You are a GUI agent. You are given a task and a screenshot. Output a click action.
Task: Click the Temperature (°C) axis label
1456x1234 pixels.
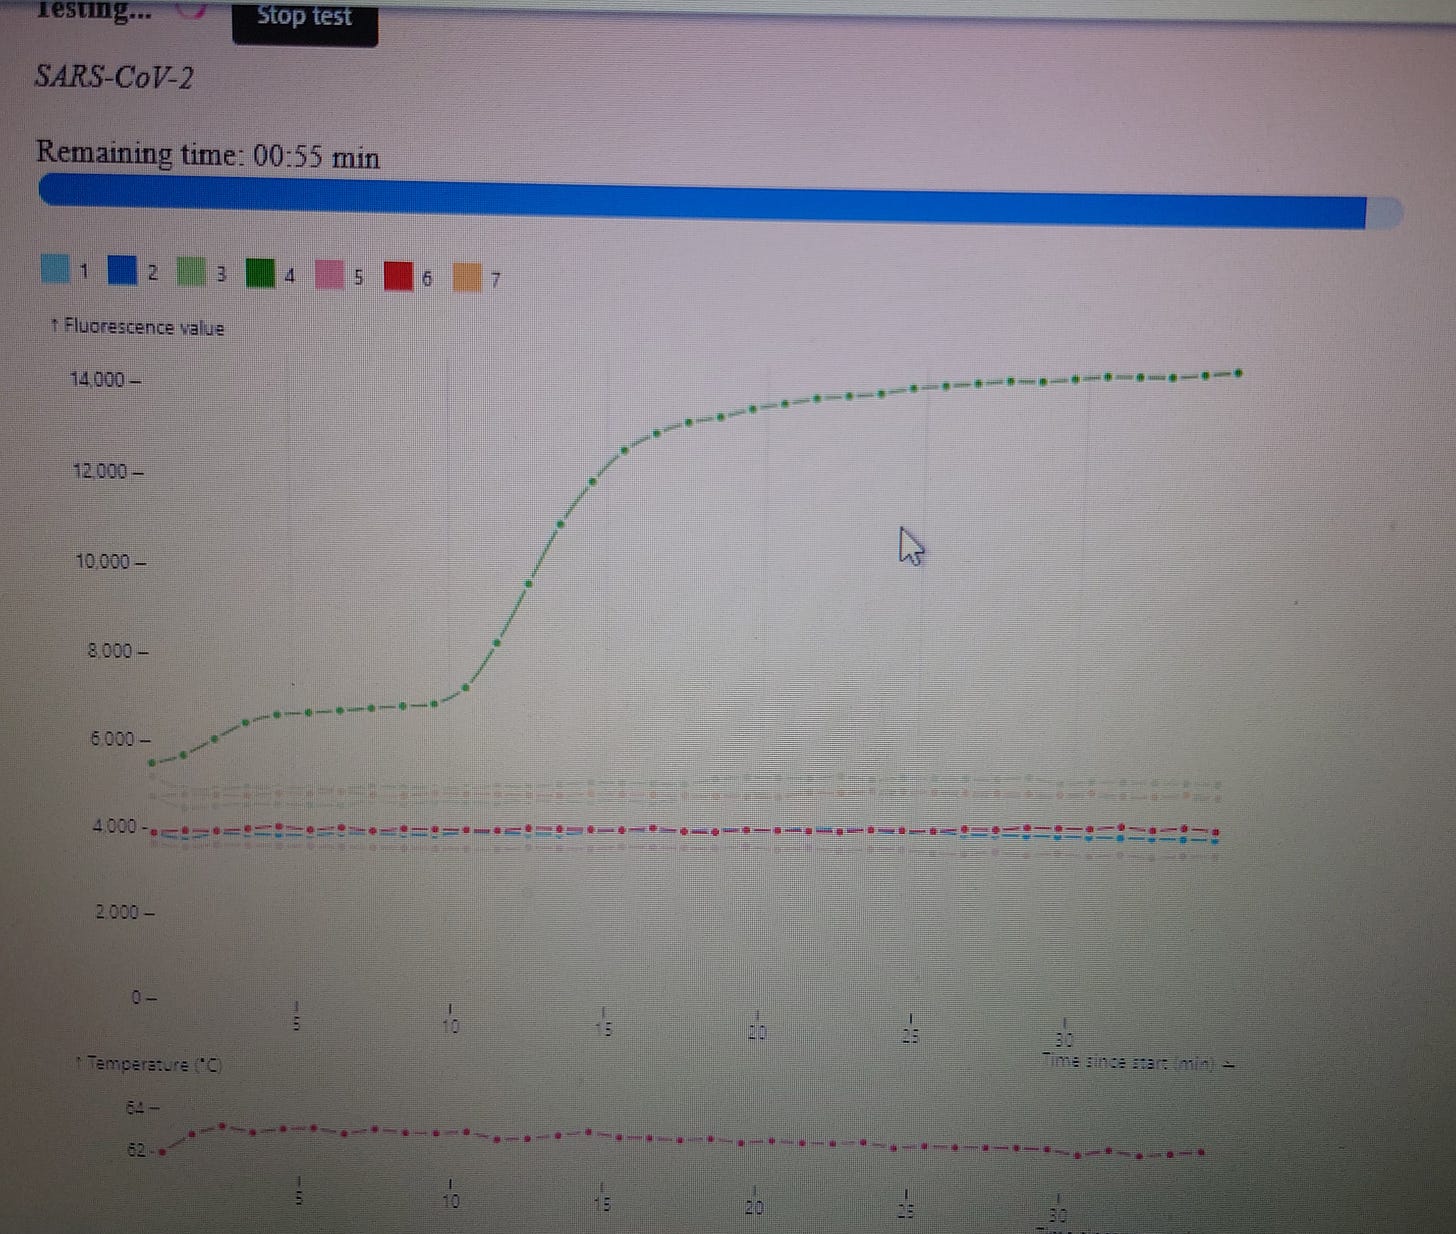point(149,1064)
